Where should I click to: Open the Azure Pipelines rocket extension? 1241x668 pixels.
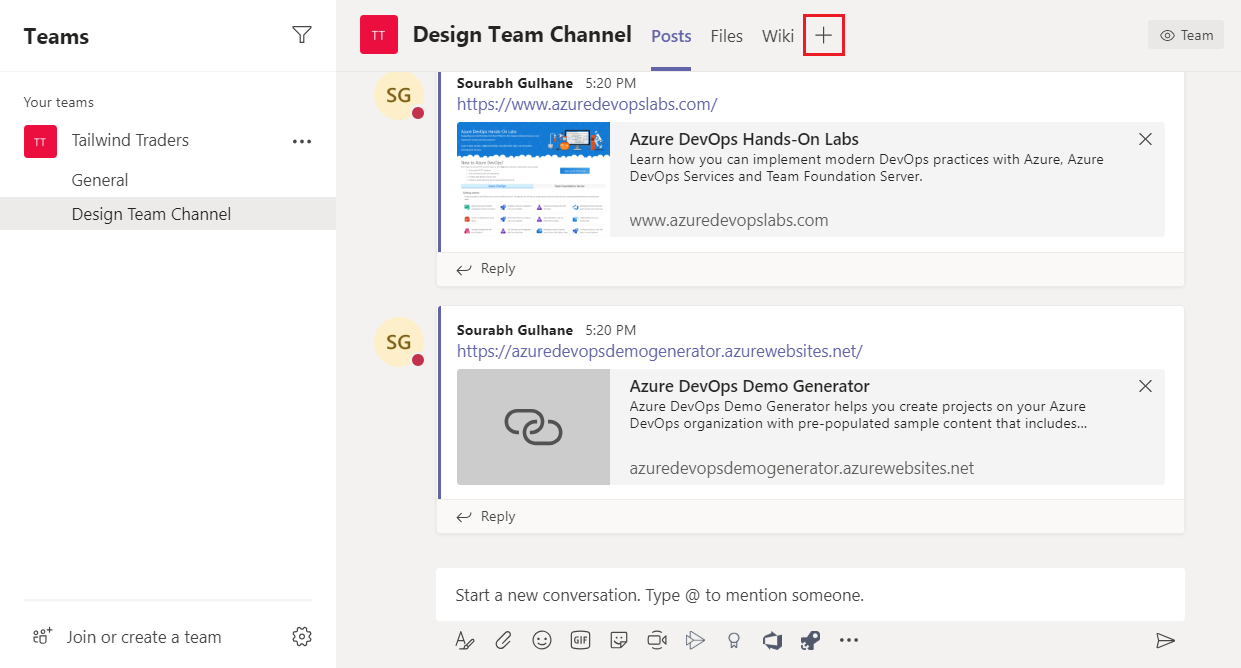pos(810,640)
